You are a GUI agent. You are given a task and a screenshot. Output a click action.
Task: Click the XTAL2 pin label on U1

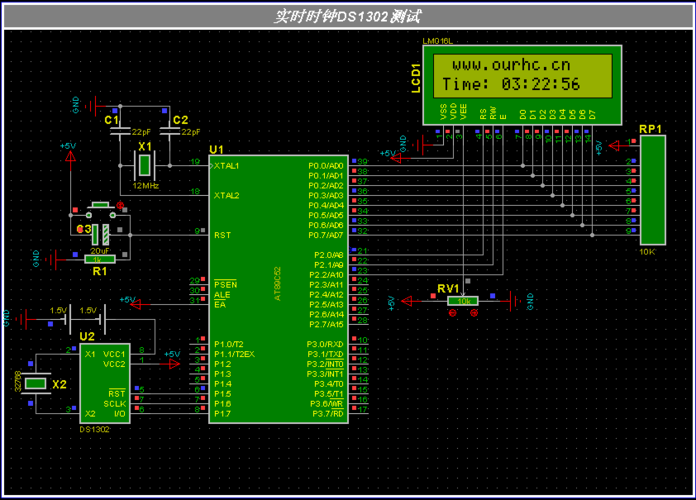pyautogui.click(x=226, y=195)
